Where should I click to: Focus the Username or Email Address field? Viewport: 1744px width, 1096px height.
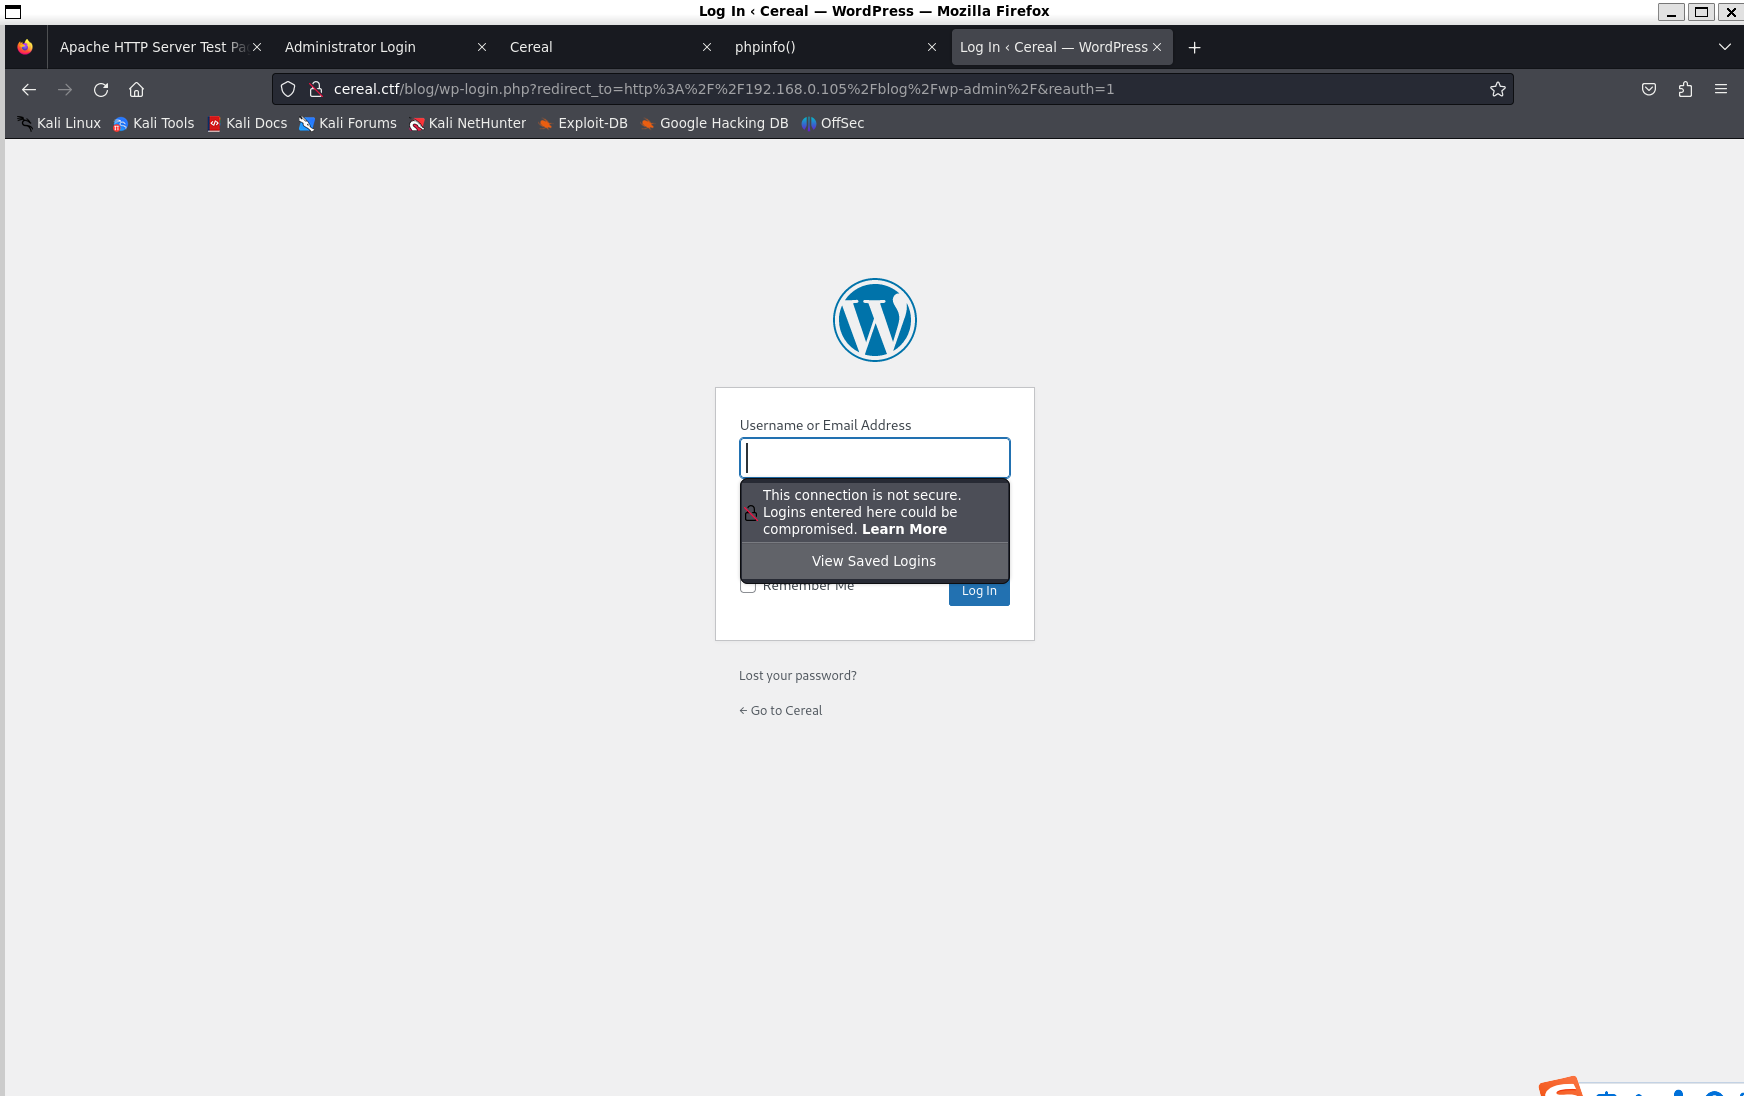click(875, 458)
